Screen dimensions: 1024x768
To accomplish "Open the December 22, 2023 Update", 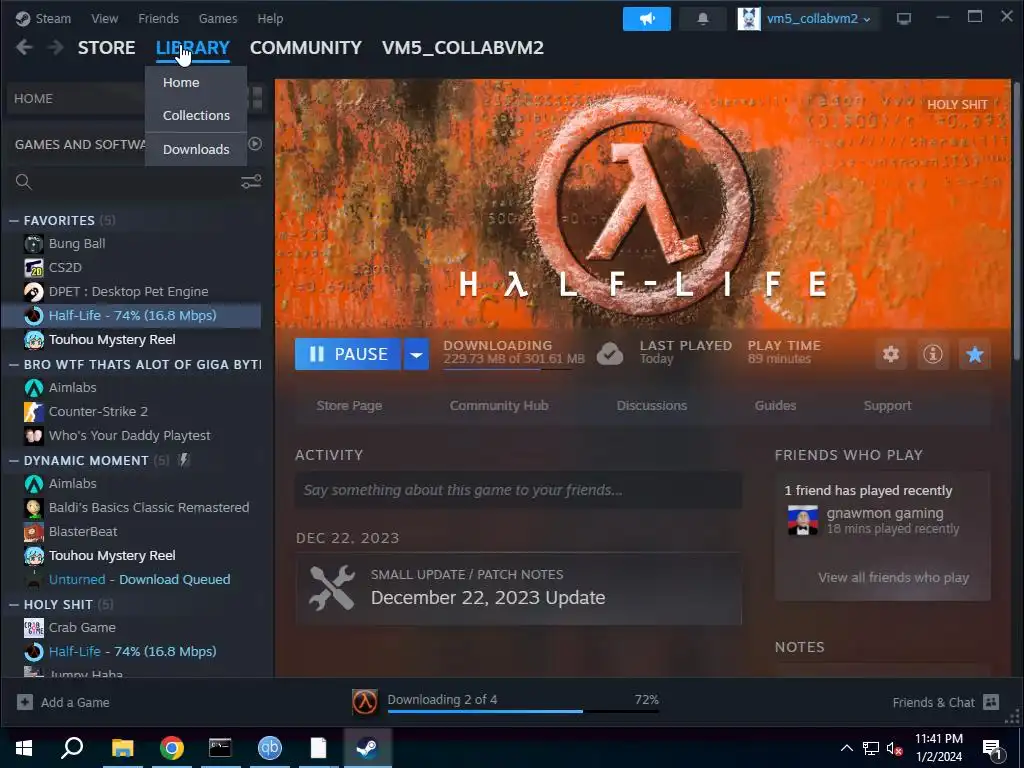I will pos(519,589).
